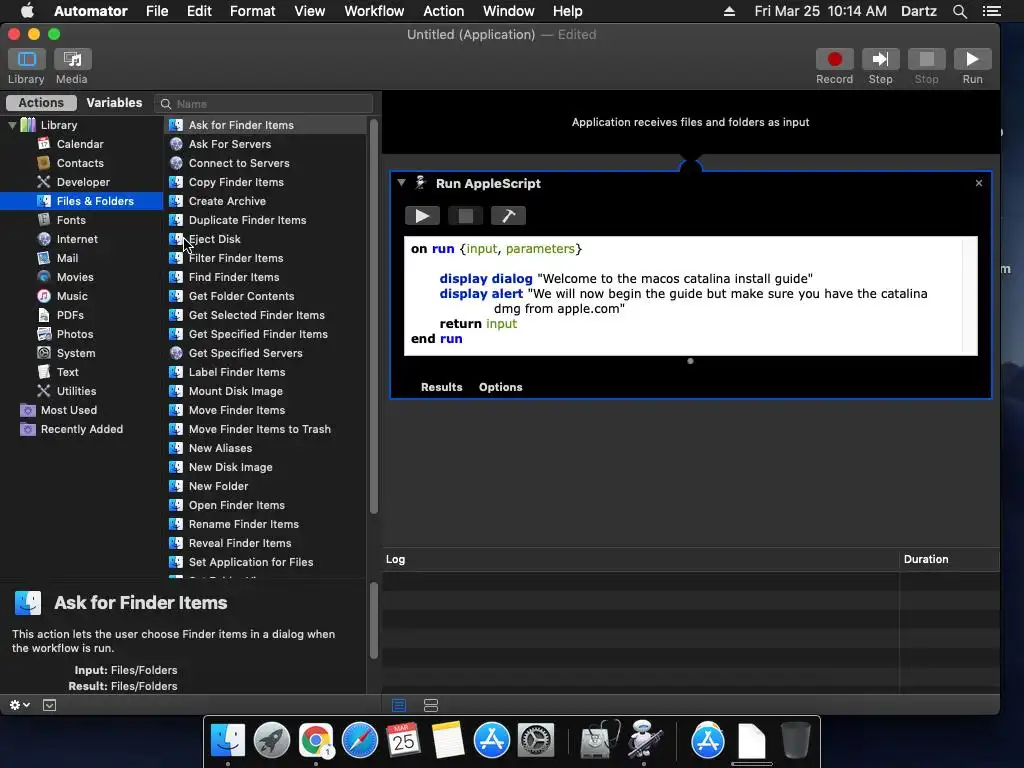Open the Format menu
Screen dimensions: 1024x768
coord(253,11)
